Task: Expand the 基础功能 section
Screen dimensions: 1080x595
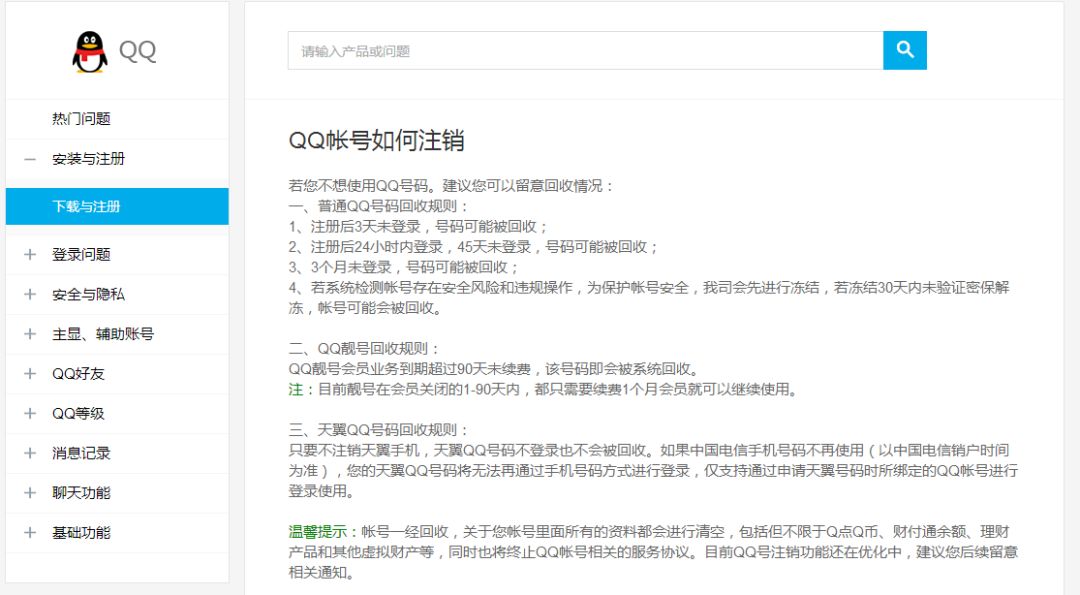Action: (x=27, y=533)
